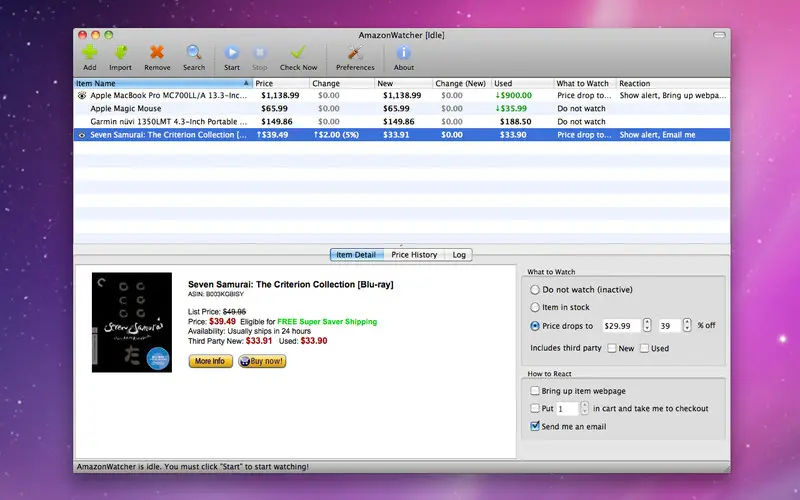The image size is (800, 500).
Task: Click the ↑$2.00 (5%) change cell
Action: pos(336,135)
